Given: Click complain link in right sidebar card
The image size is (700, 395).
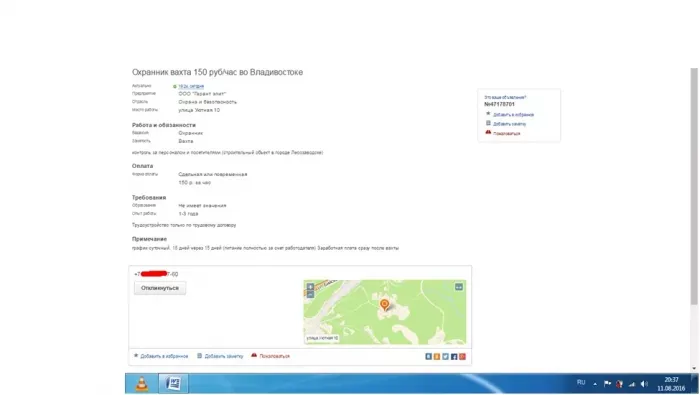Looking at the screenshot, I should coord(507,133).
